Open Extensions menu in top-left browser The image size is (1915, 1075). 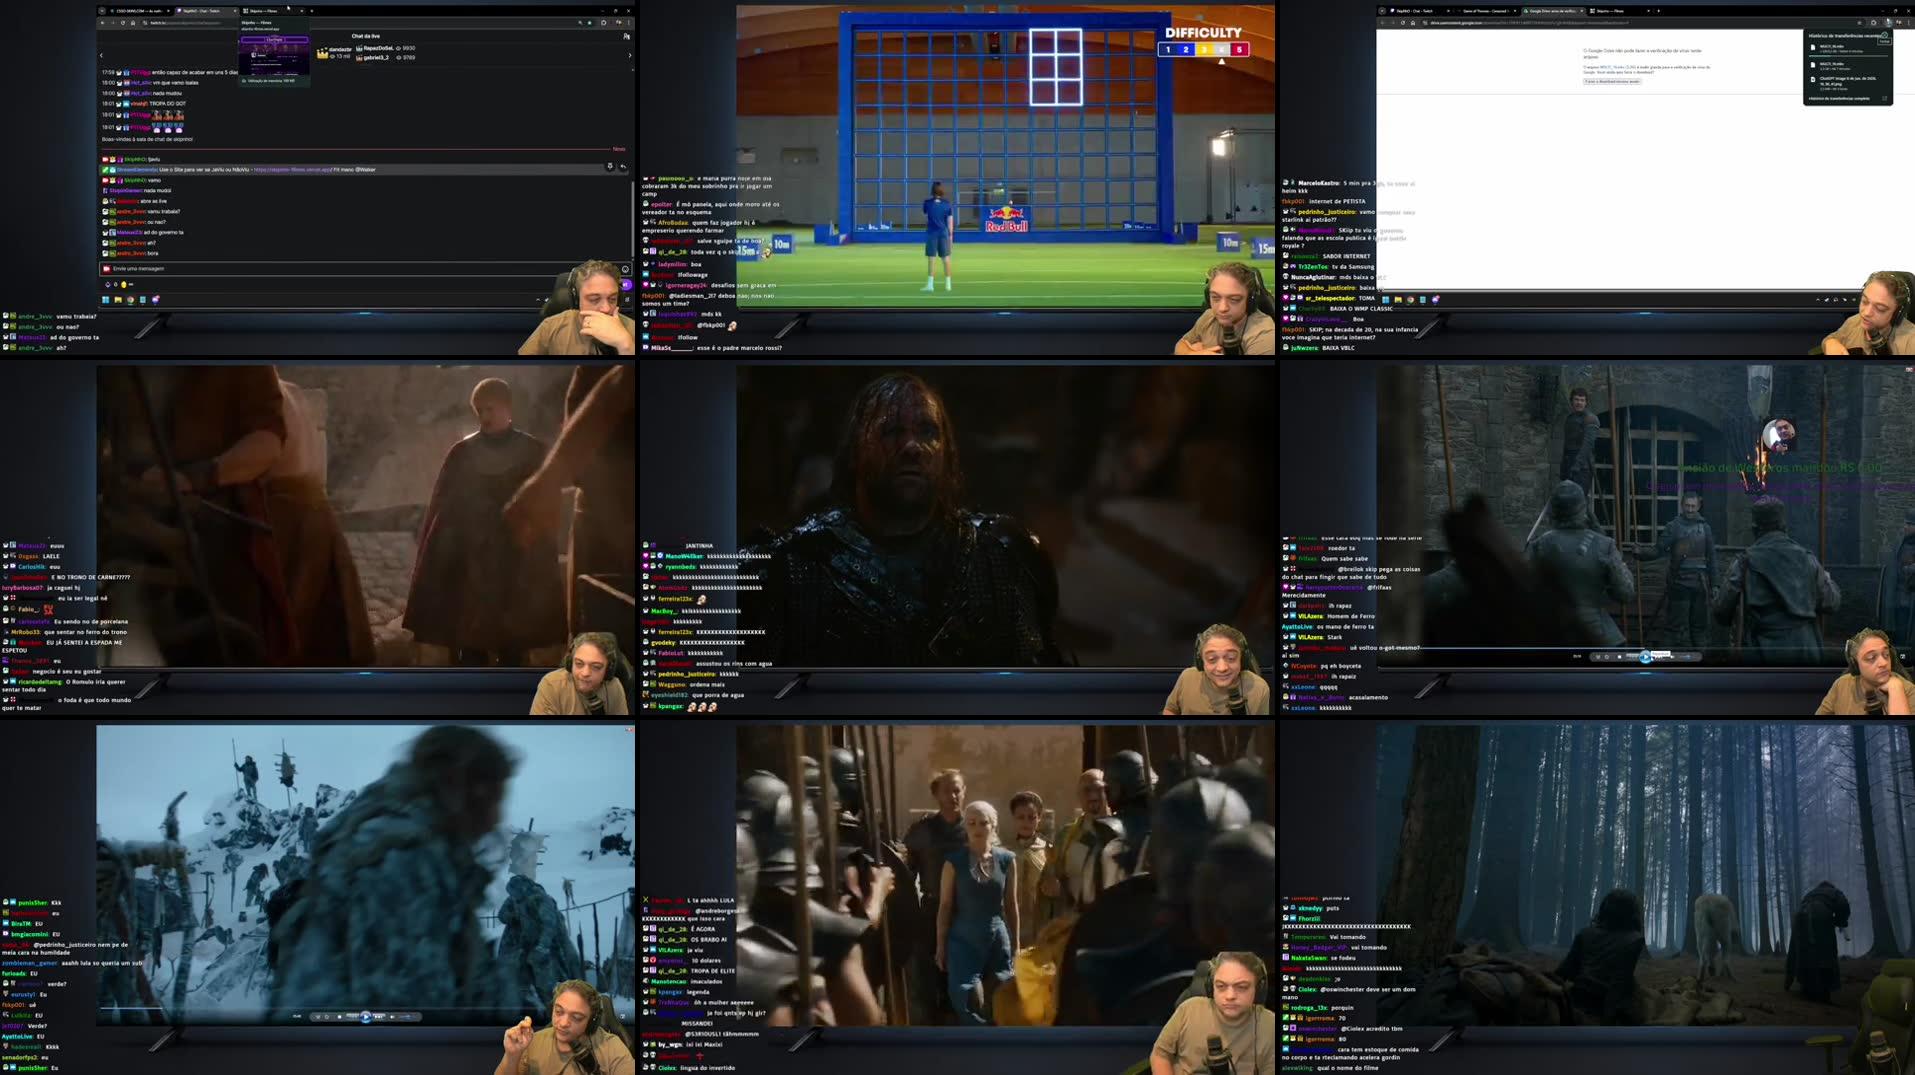(604, 23)
